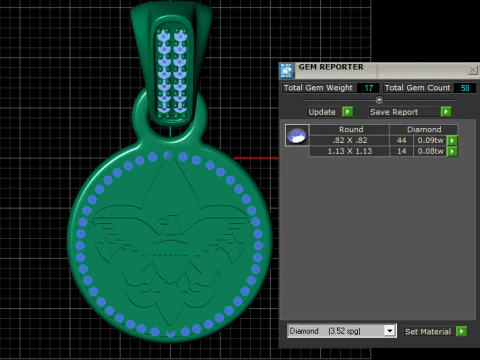480x360 pixels.
Task: Click green arrow next to Set Material
Action: (x=461, y=331)
